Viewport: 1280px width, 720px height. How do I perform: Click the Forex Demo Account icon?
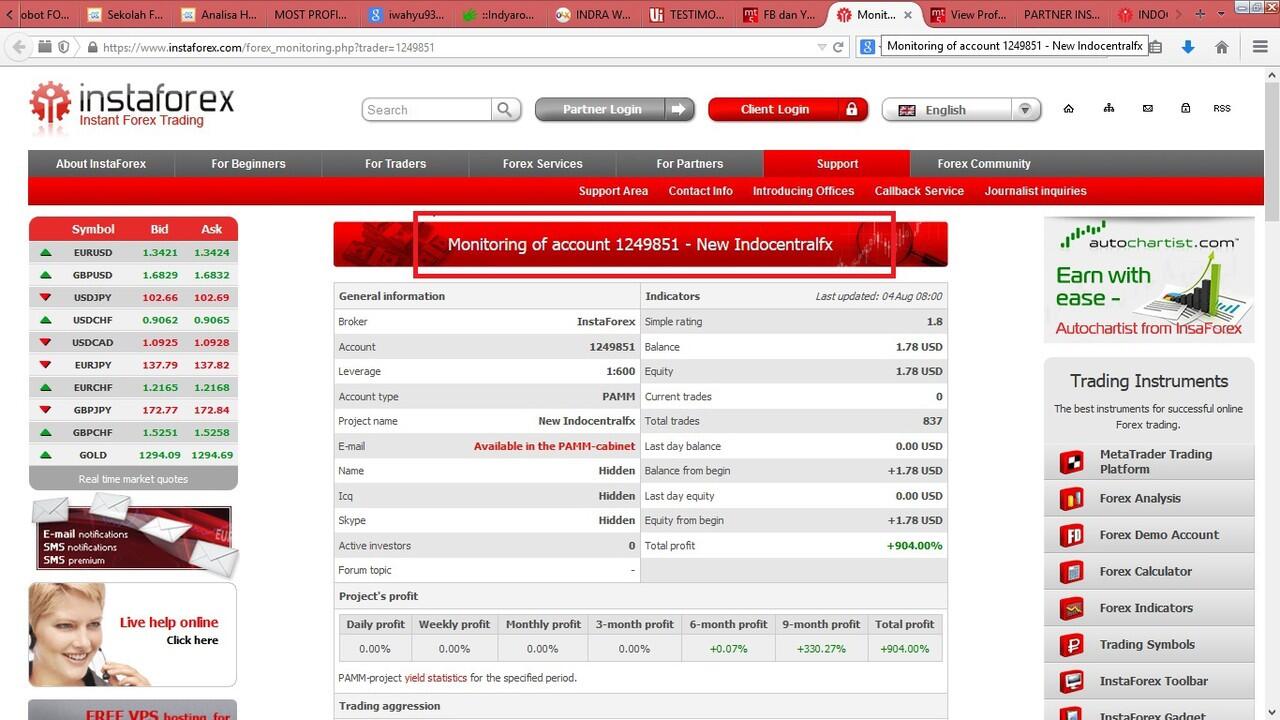pos(1071,535)
